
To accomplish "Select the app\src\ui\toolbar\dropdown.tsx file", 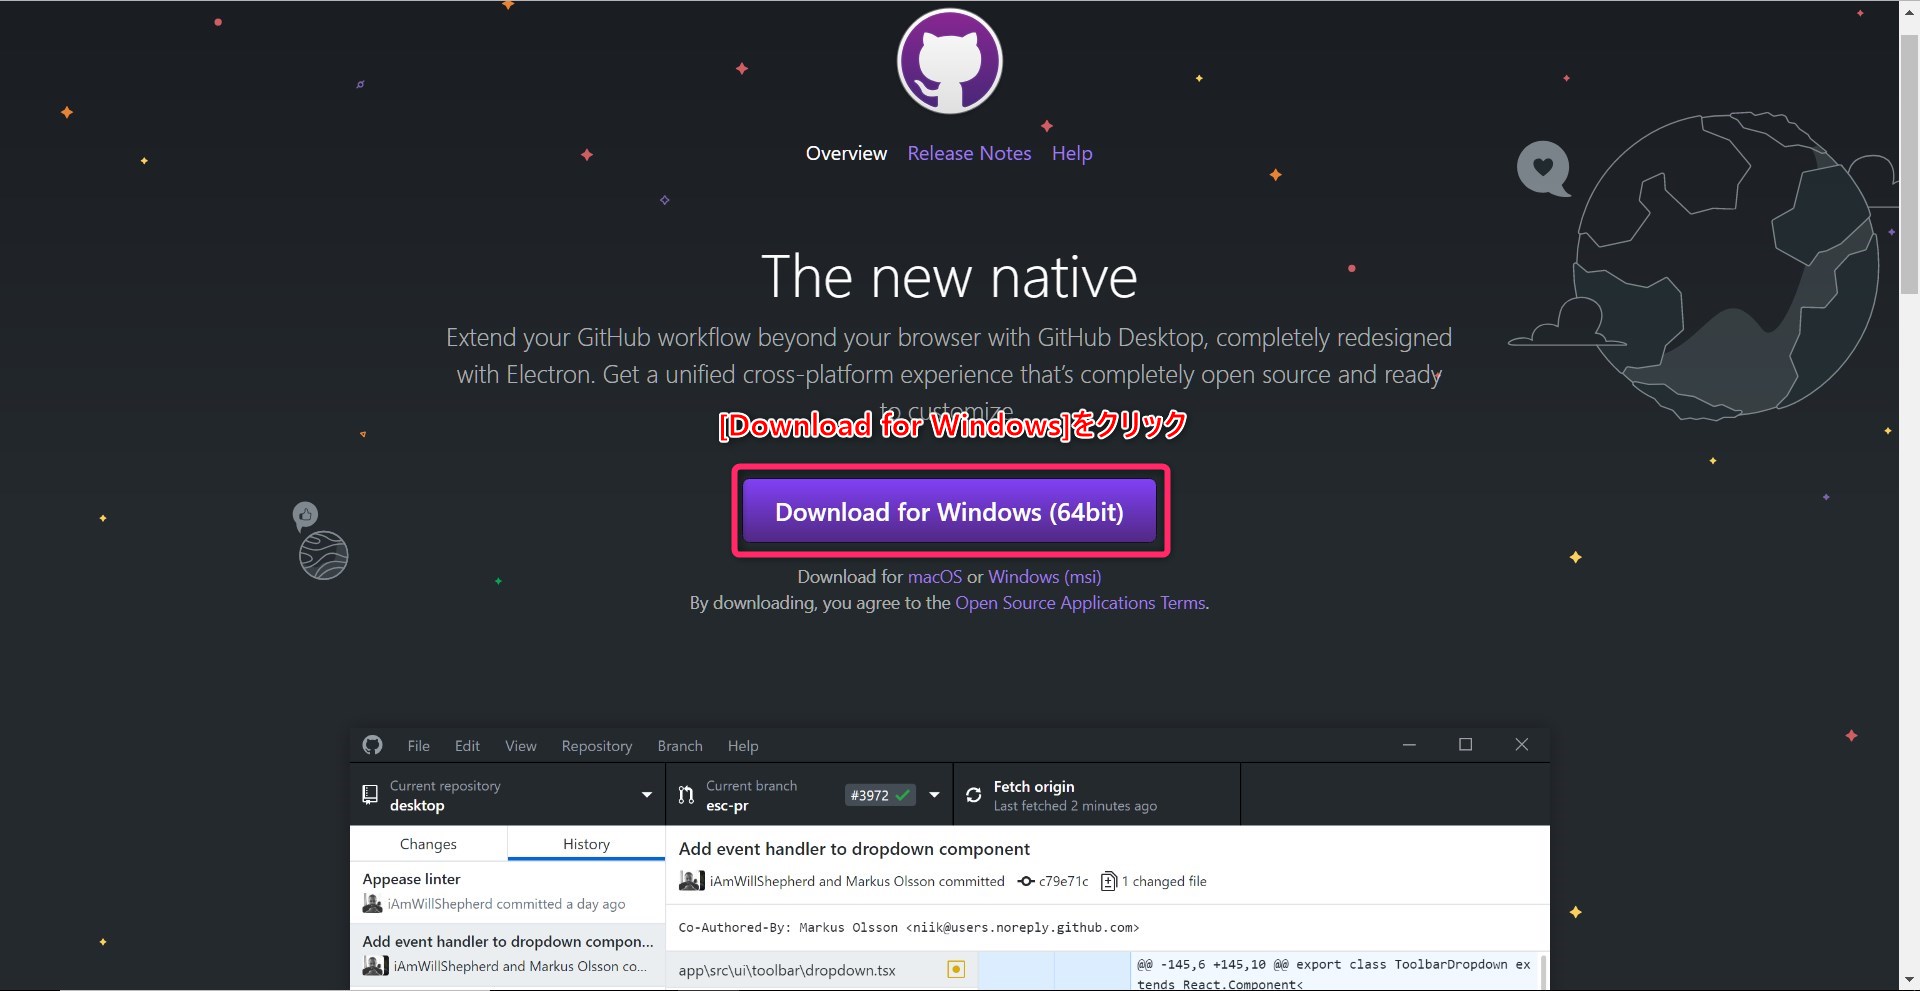I will point(822,970).
